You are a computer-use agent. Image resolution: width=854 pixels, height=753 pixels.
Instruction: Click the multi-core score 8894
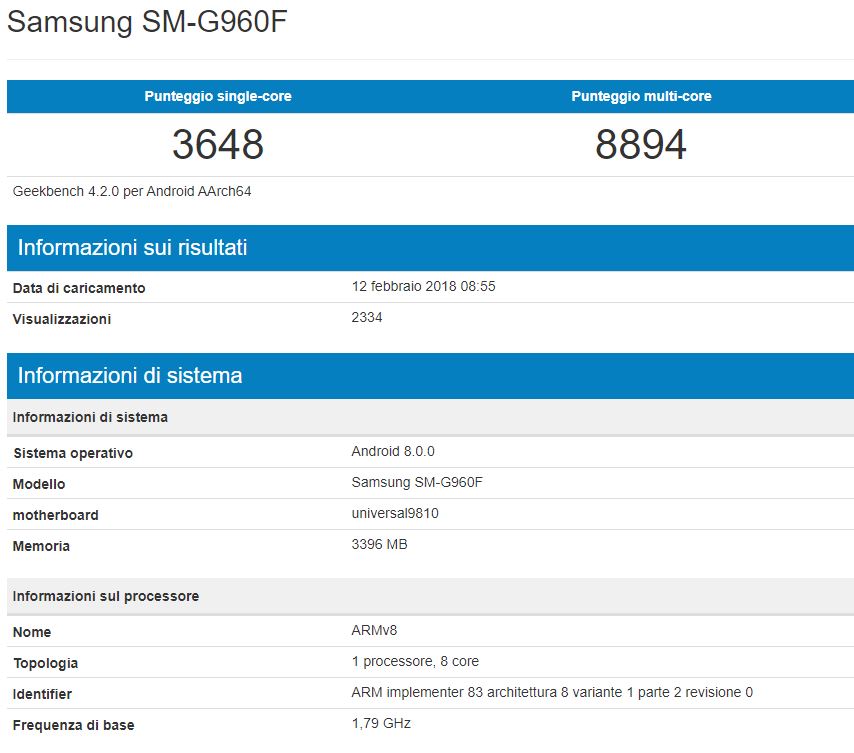(x=641, y=145)
